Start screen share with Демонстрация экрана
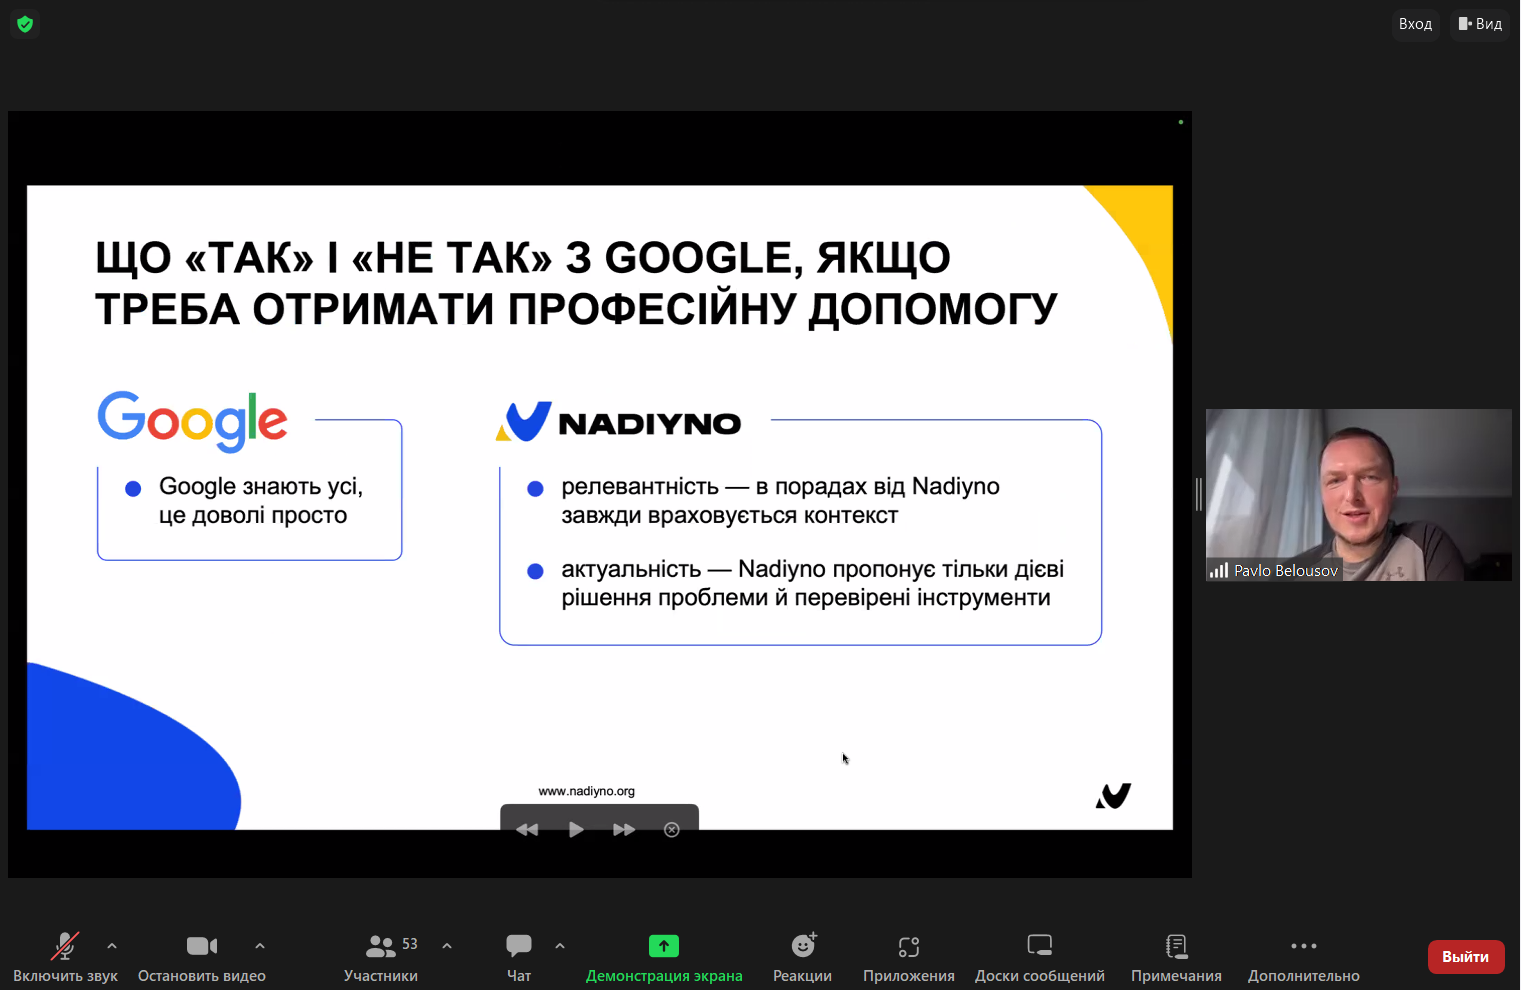This screenshot has width=1521, height=990. point(664,957)
